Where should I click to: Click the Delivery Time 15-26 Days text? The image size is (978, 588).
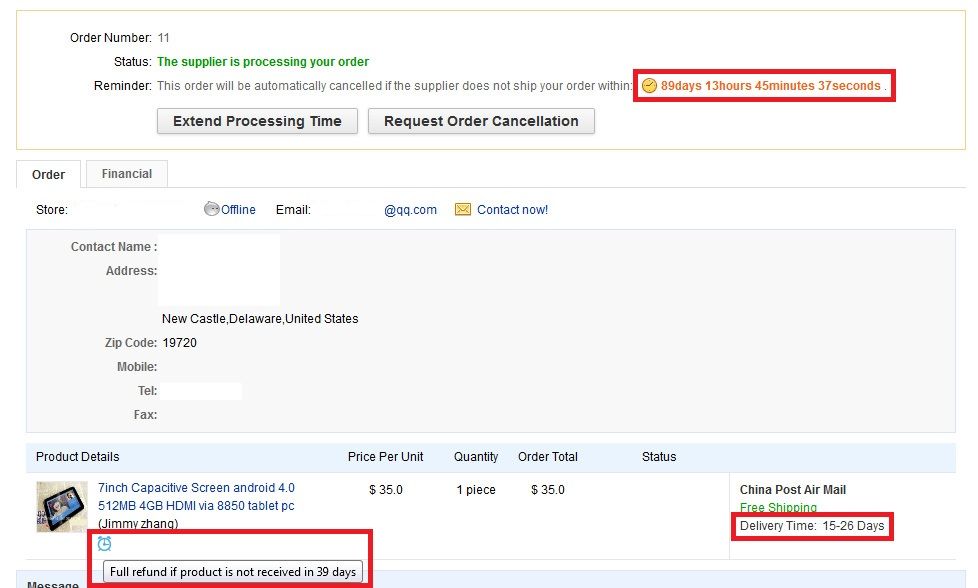(x=812, y=526)
